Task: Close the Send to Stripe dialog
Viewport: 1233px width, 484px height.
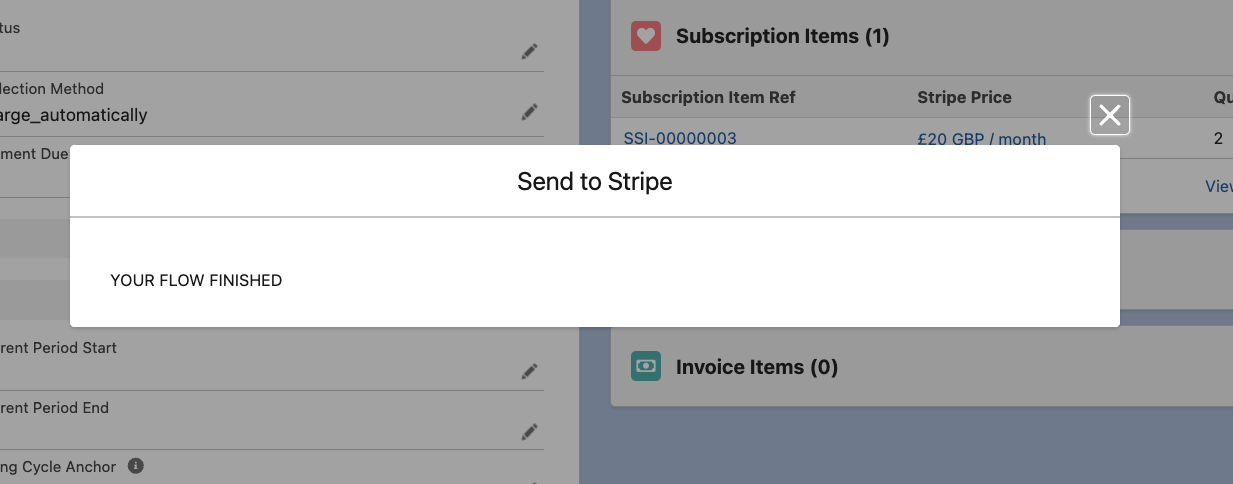Action: pyautogui.click(x=1109, y=116)
